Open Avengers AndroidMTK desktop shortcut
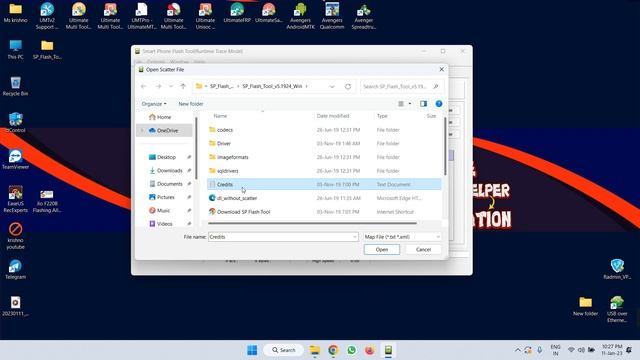This screenshot has height=360, width=640. tap(300, 16)
